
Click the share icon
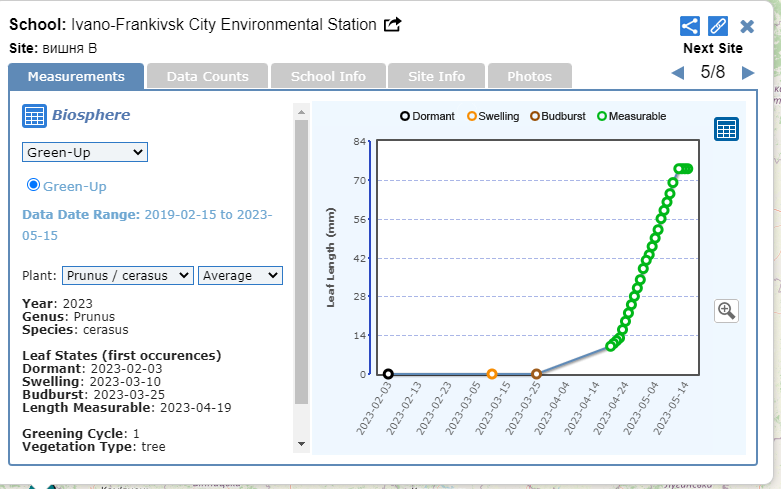click(689, 26)
